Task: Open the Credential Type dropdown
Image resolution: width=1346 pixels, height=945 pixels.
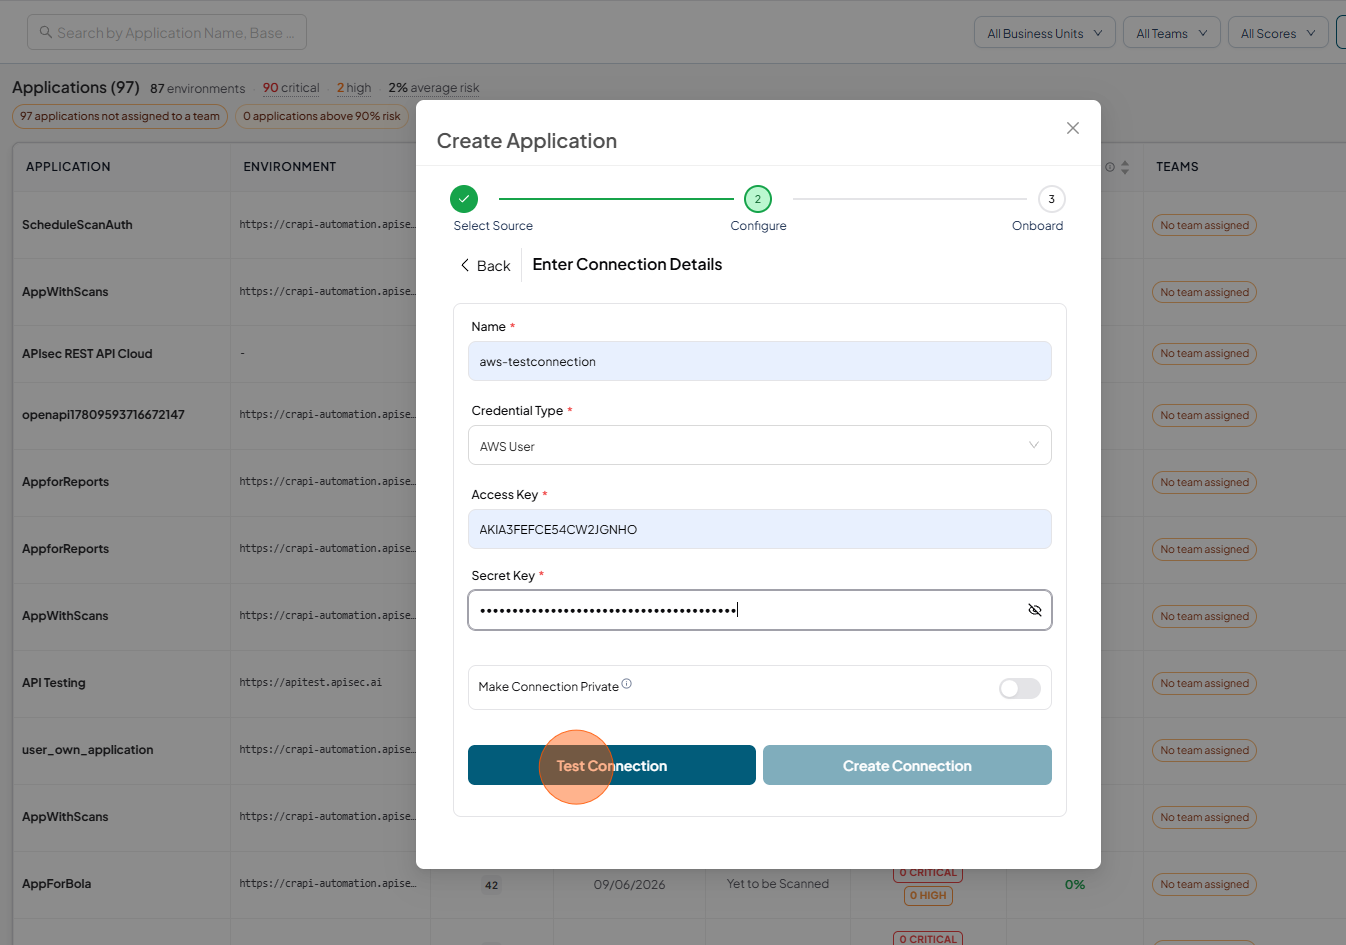Action: pos(760,445)
